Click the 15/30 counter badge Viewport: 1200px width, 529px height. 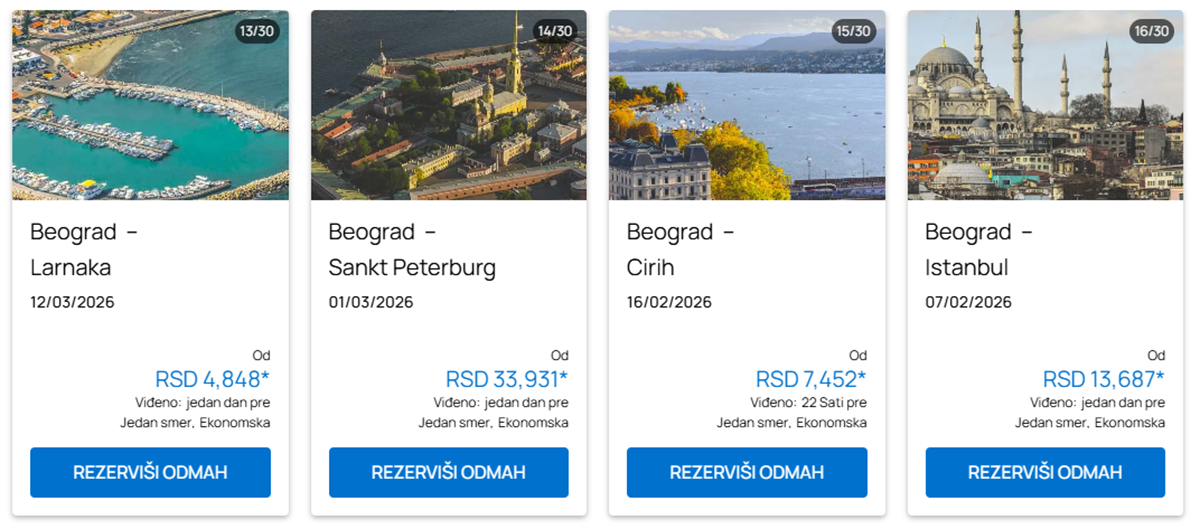click(852, 31)
